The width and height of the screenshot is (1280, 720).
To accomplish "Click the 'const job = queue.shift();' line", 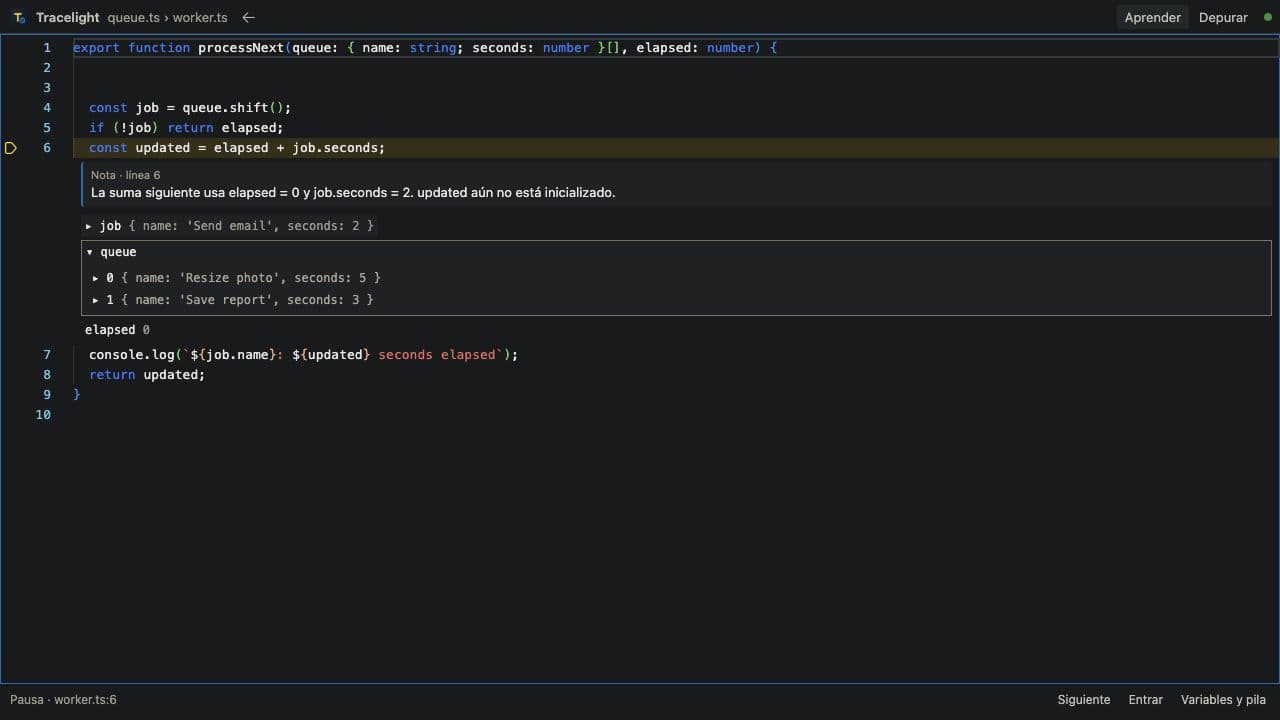I will point(190,108).
